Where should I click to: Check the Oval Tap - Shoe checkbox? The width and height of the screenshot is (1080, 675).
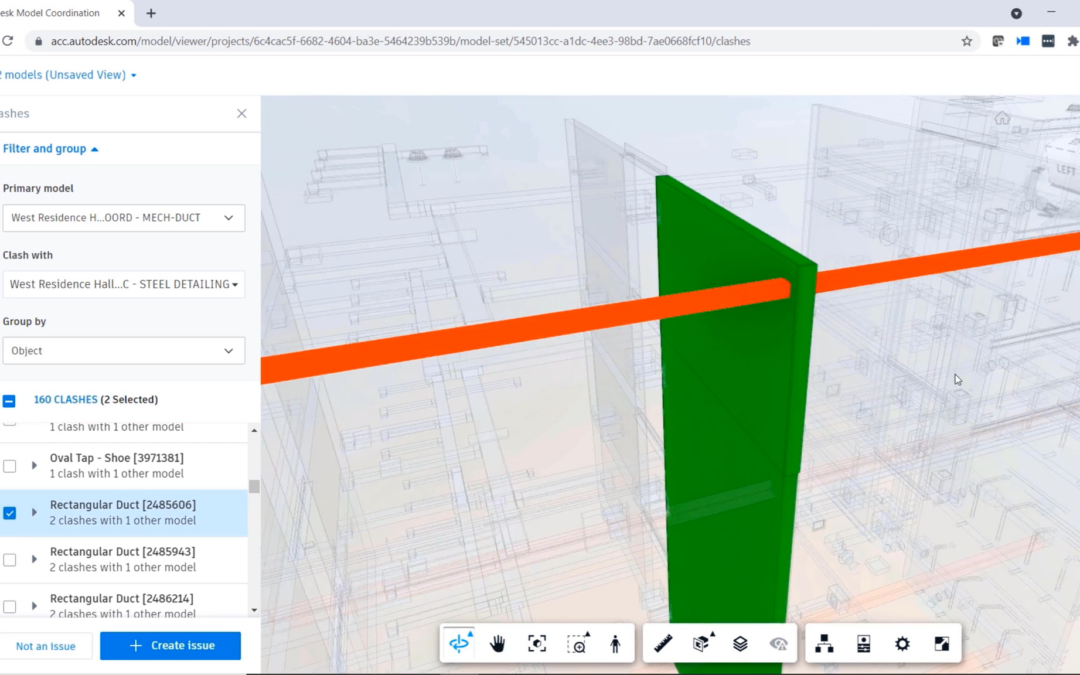pyautogui.click(x=11, y=466)
